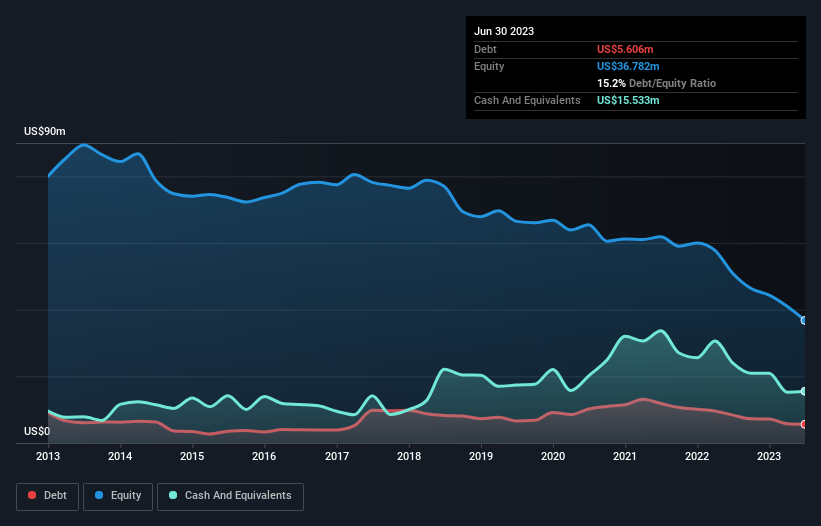Click the 2013 x-axis label
Screen dimensions: 821x526
point(48,456)
